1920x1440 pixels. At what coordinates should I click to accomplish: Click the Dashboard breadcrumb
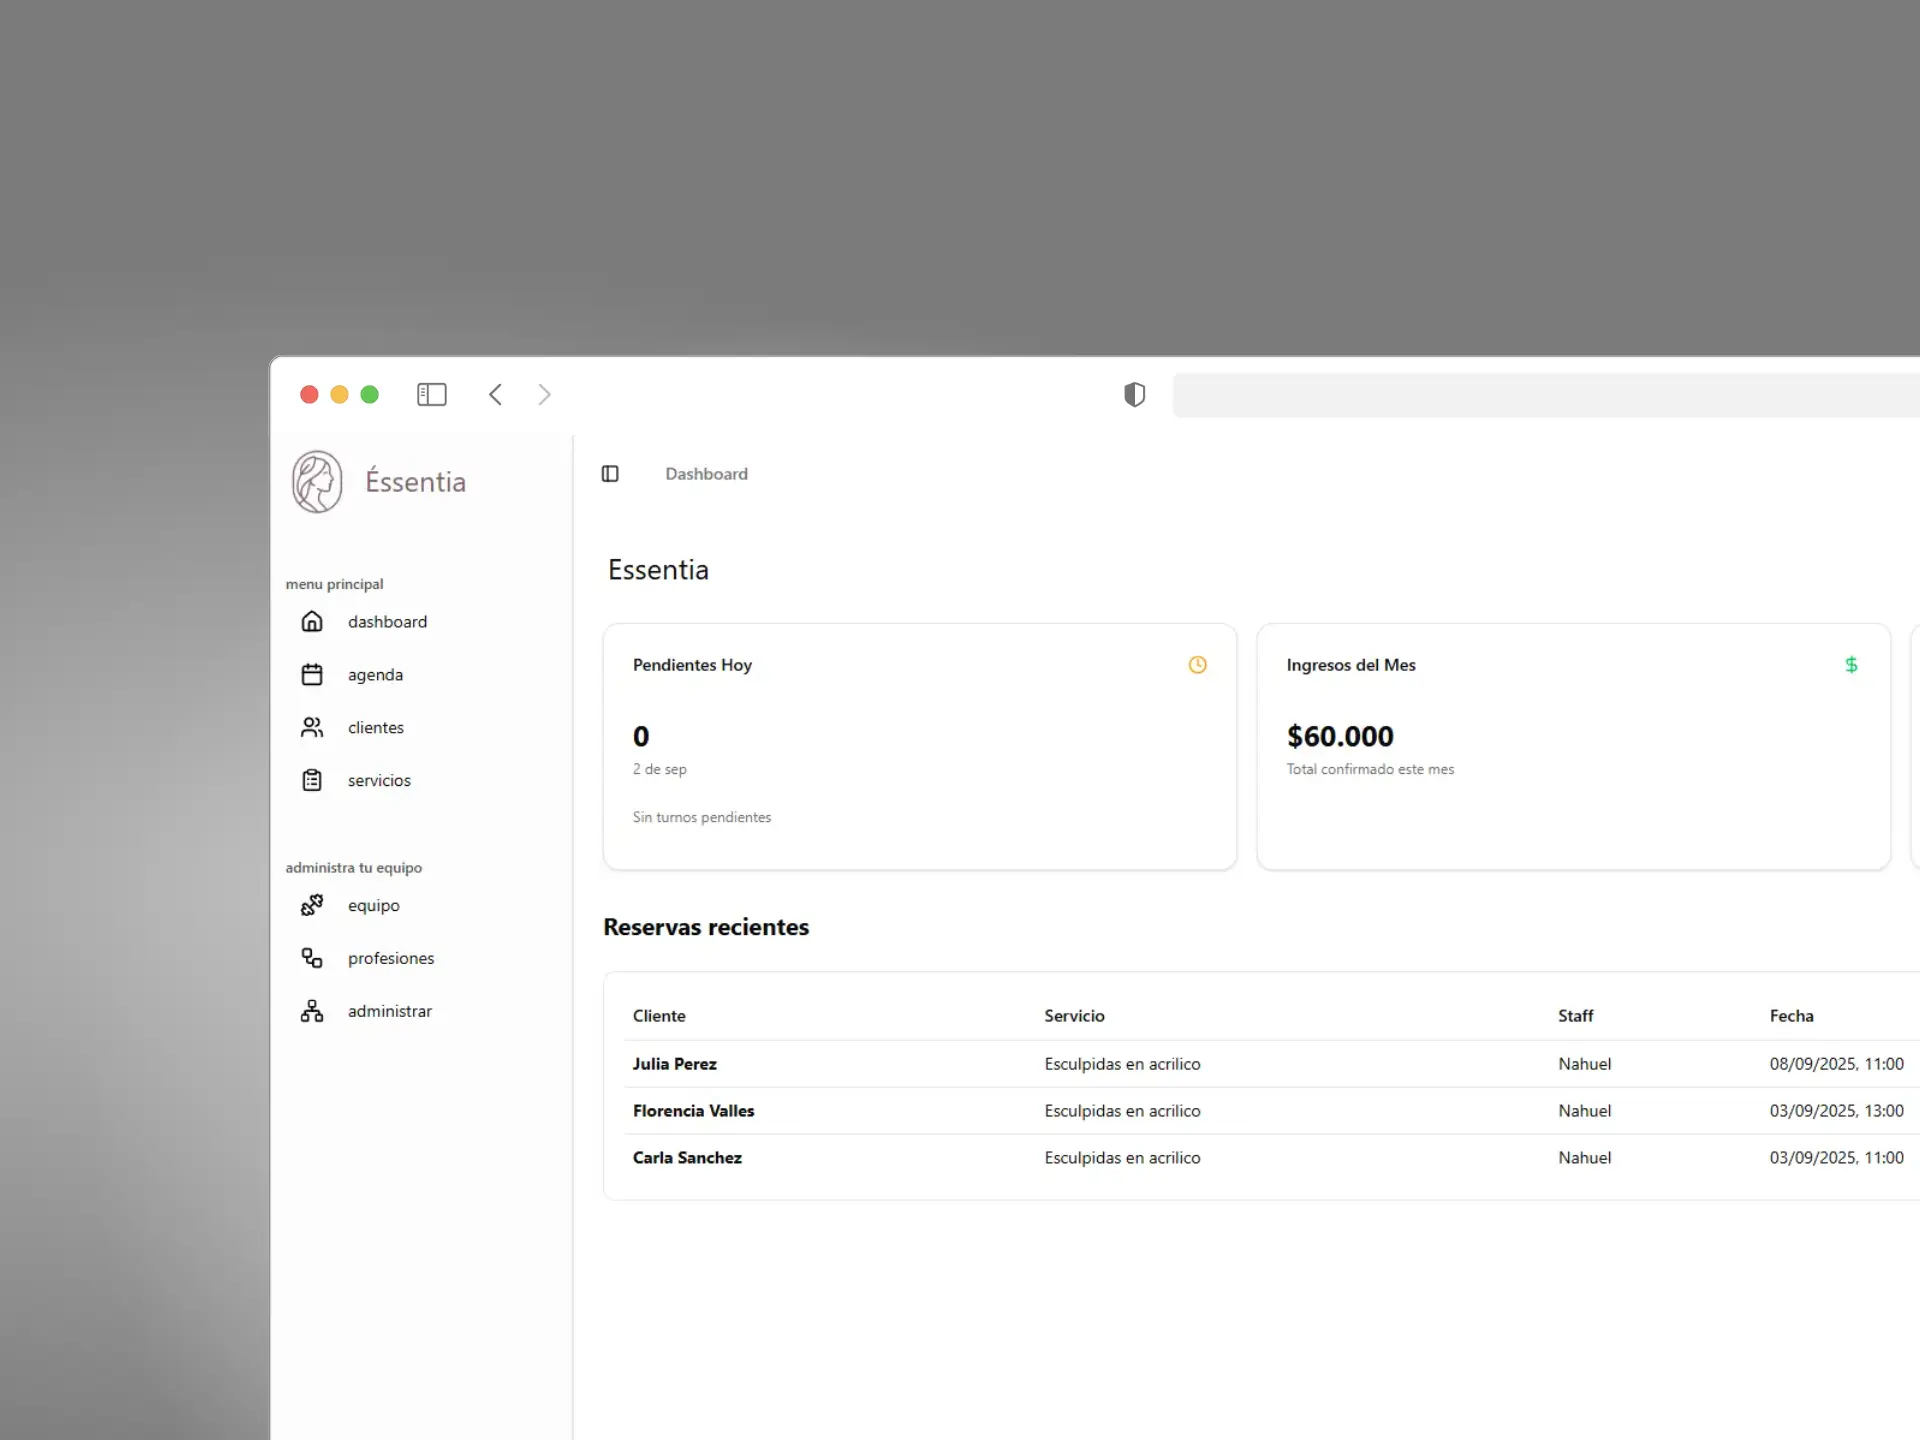coord(706,474)
